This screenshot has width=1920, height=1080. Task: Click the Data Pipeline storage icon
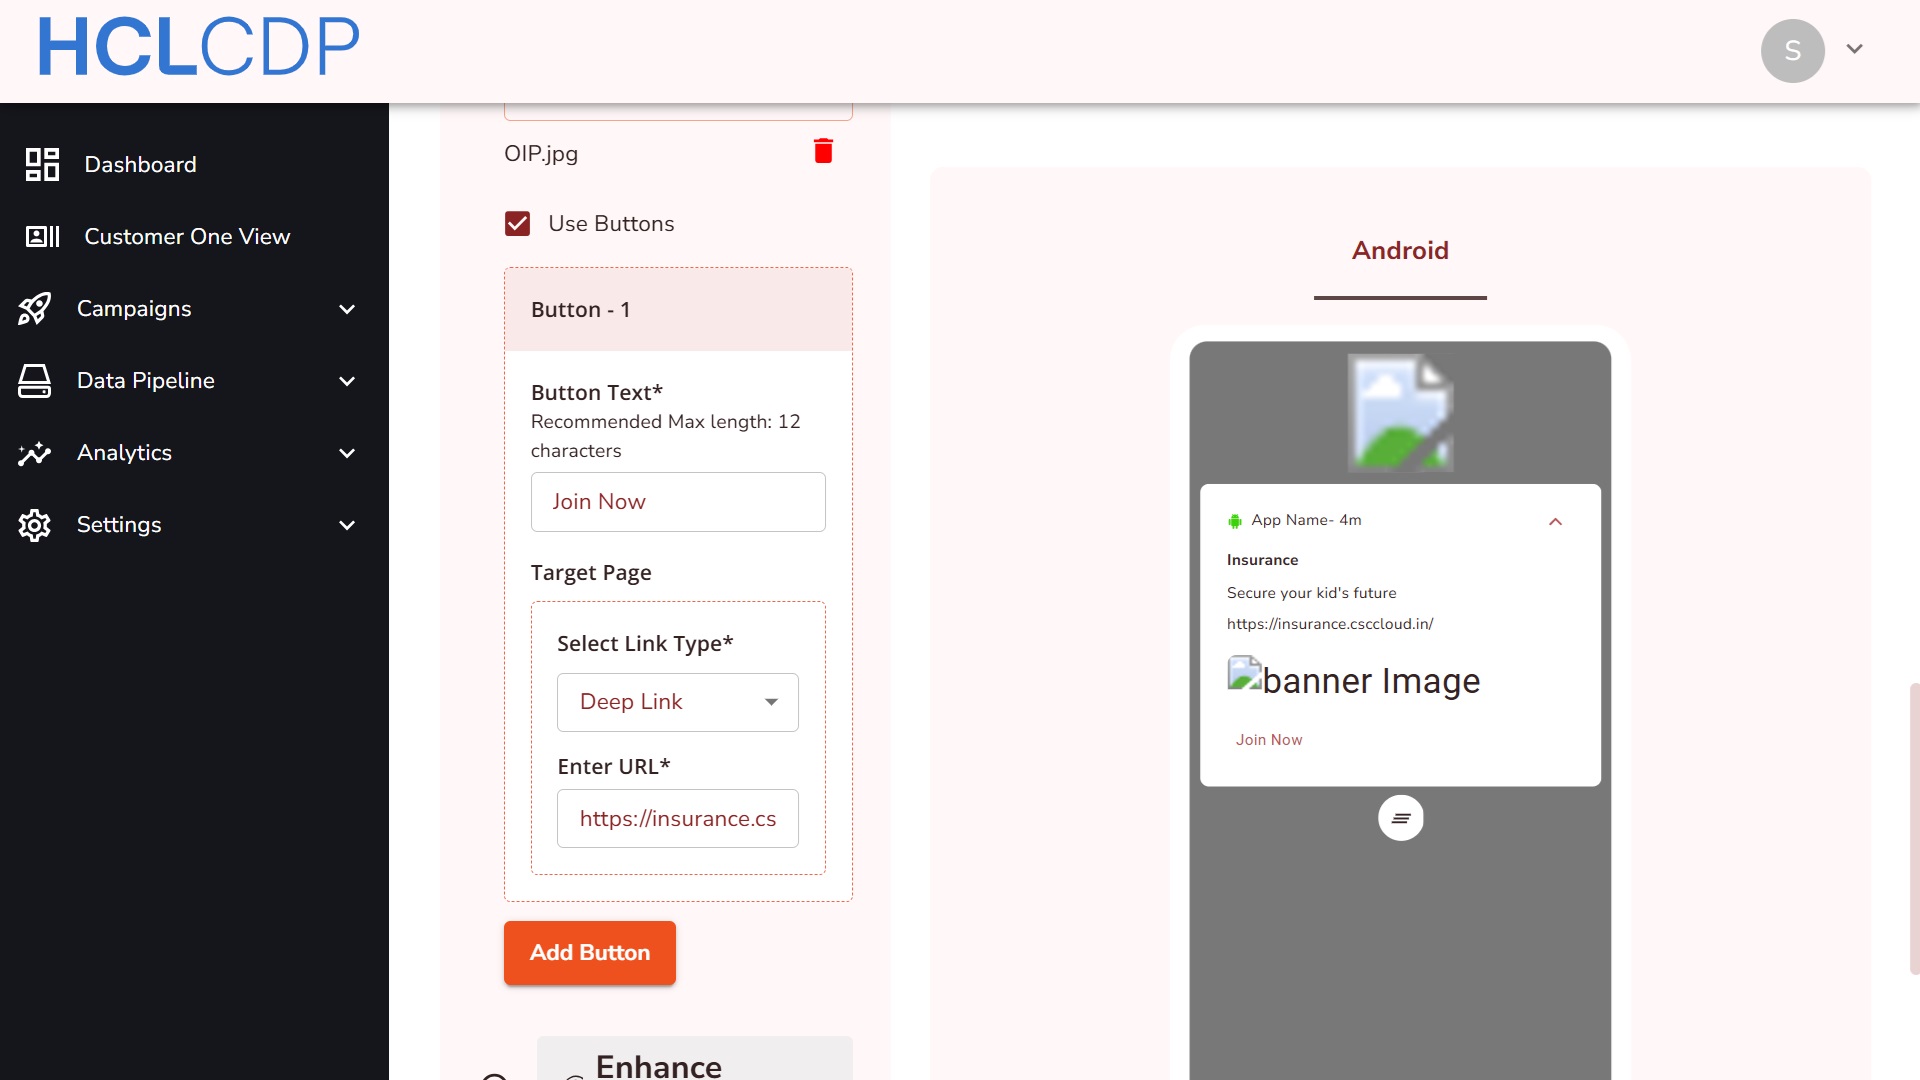[x=34, y=381]
